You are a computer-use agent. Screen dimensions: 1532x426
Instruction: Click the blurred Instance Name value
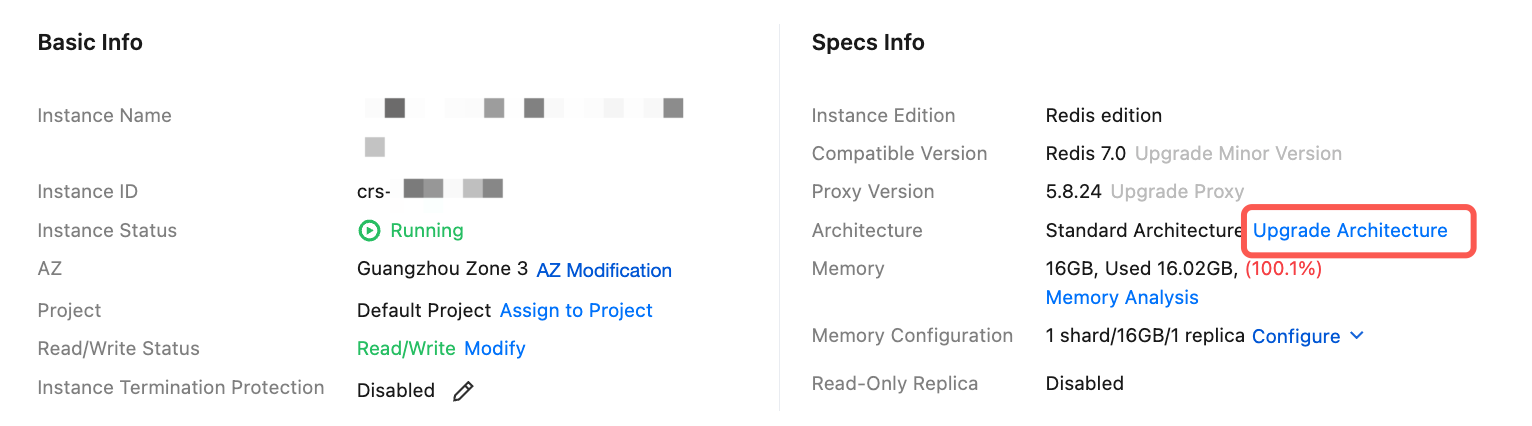point(523,108)
